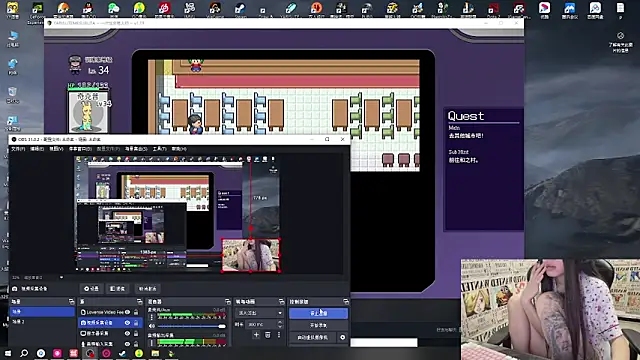Click the Quest panel in game window
This screenshot has height=360, width=640.
(x=484, y=169)
